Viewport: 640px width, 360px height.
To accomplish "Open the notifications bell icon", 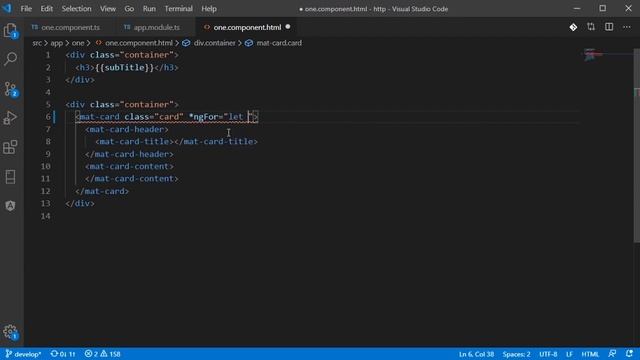I will click(x=629, y=354).
